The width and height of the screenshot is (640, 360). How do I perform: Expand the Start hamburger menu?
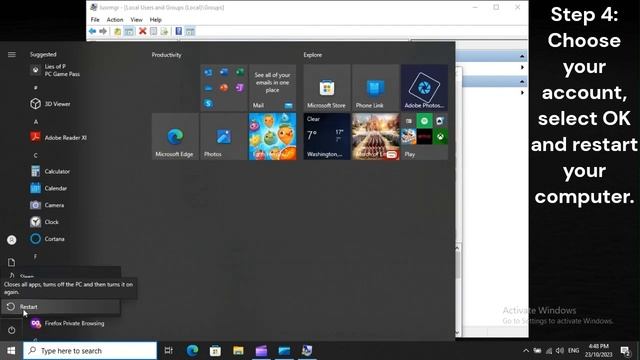pos(11,54)
